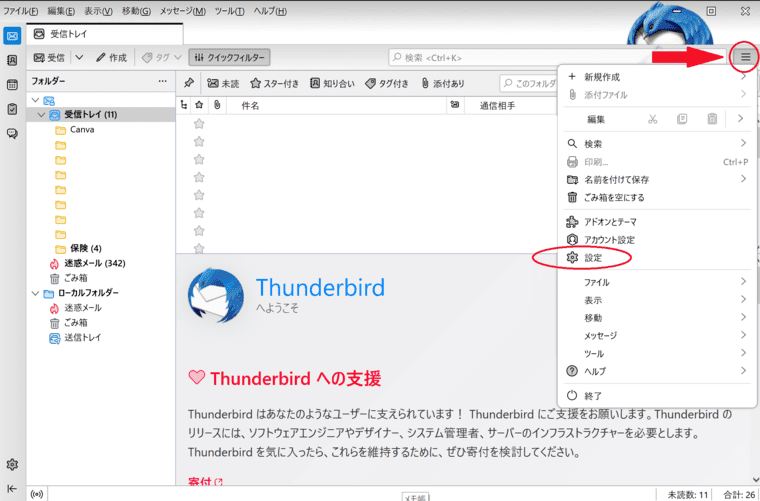Image resolution: width=760 pixels, height=501 pixels.
Task: Select 終了 to quit Thunderbird
Action: [657, 395]
